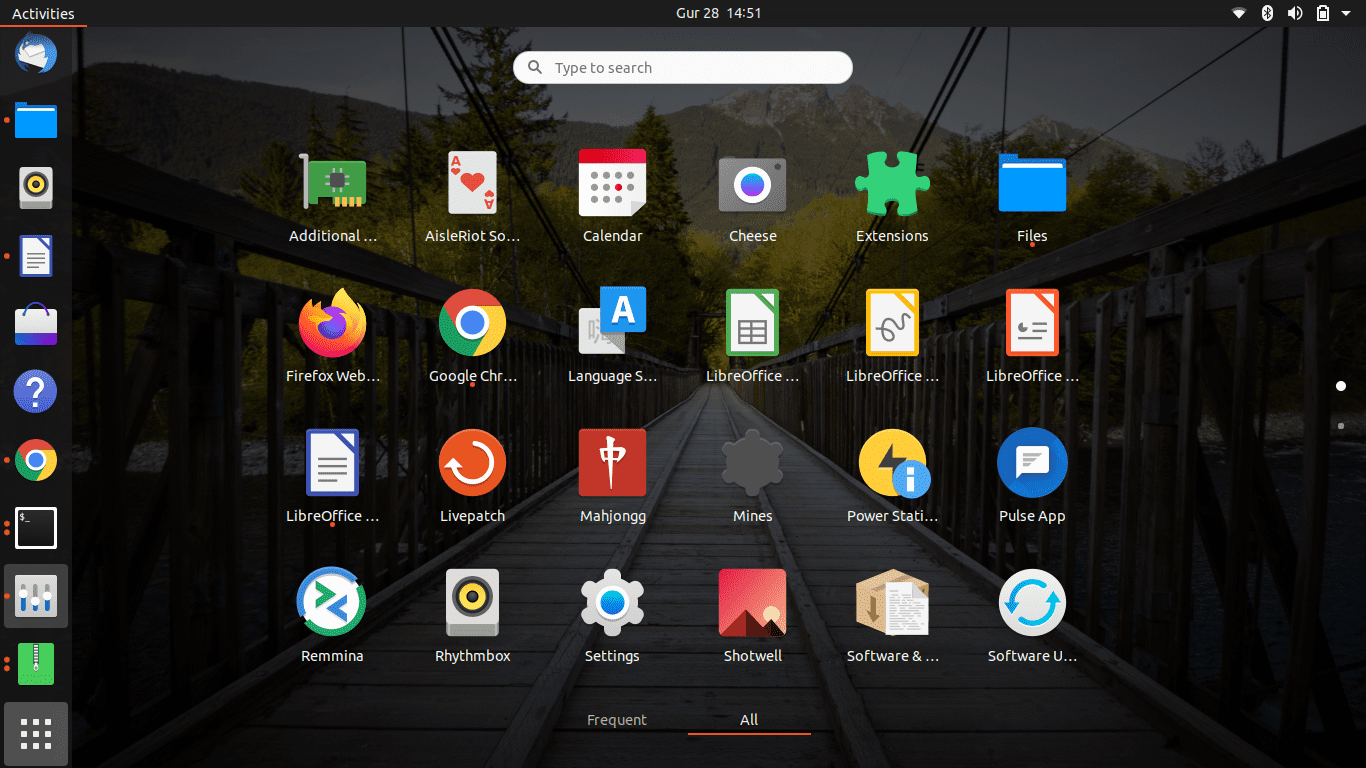Open the Livepatch app
This screenshot has height=768, width=1366.
point(472,463)
